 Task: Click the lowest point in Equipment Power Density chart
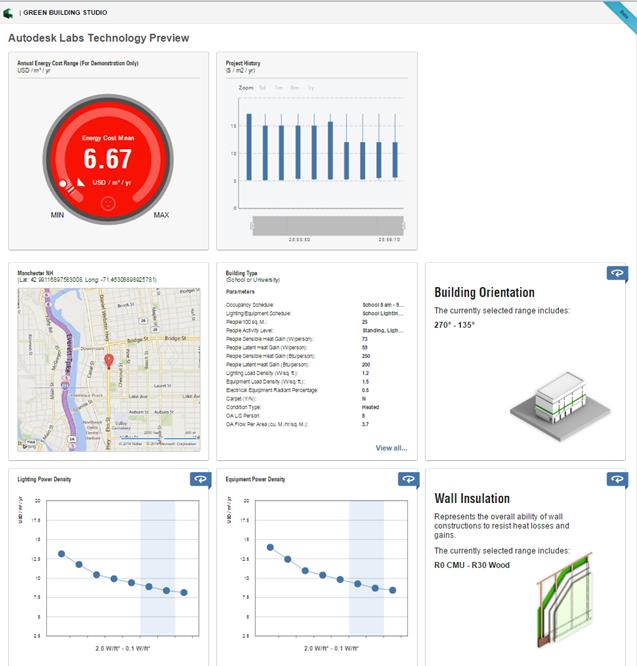pos(392,590)
